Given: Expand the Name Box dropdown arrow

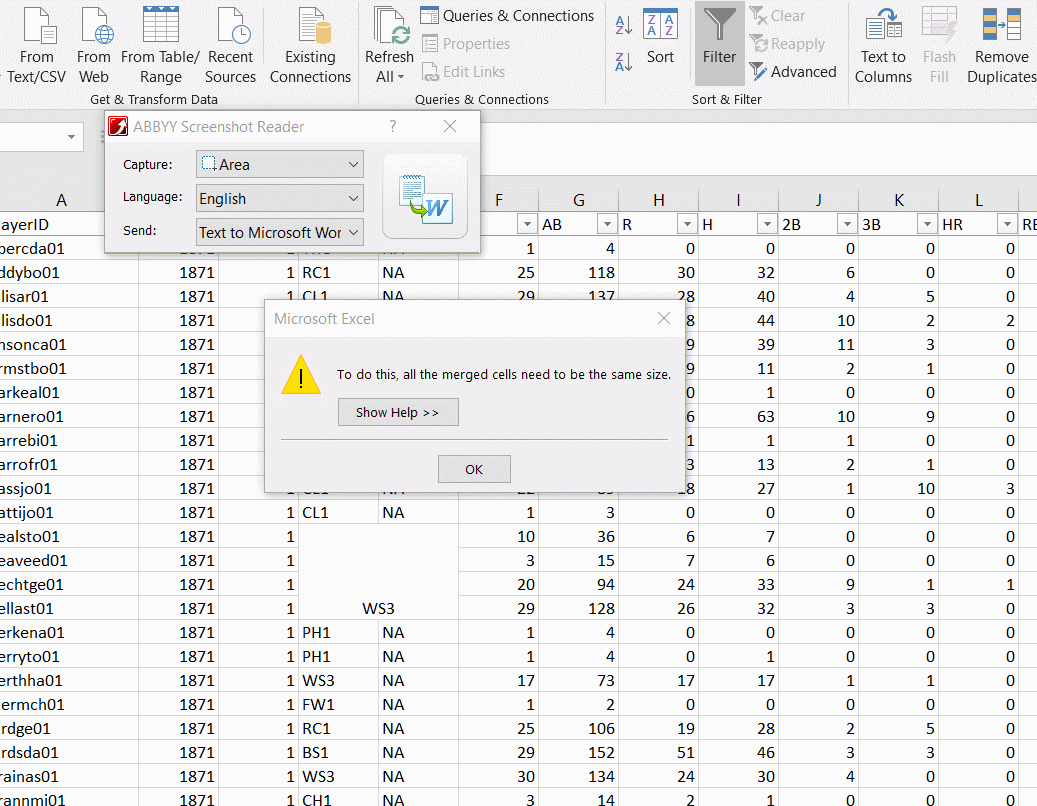Looking at the screenshot, I should 71,137.
